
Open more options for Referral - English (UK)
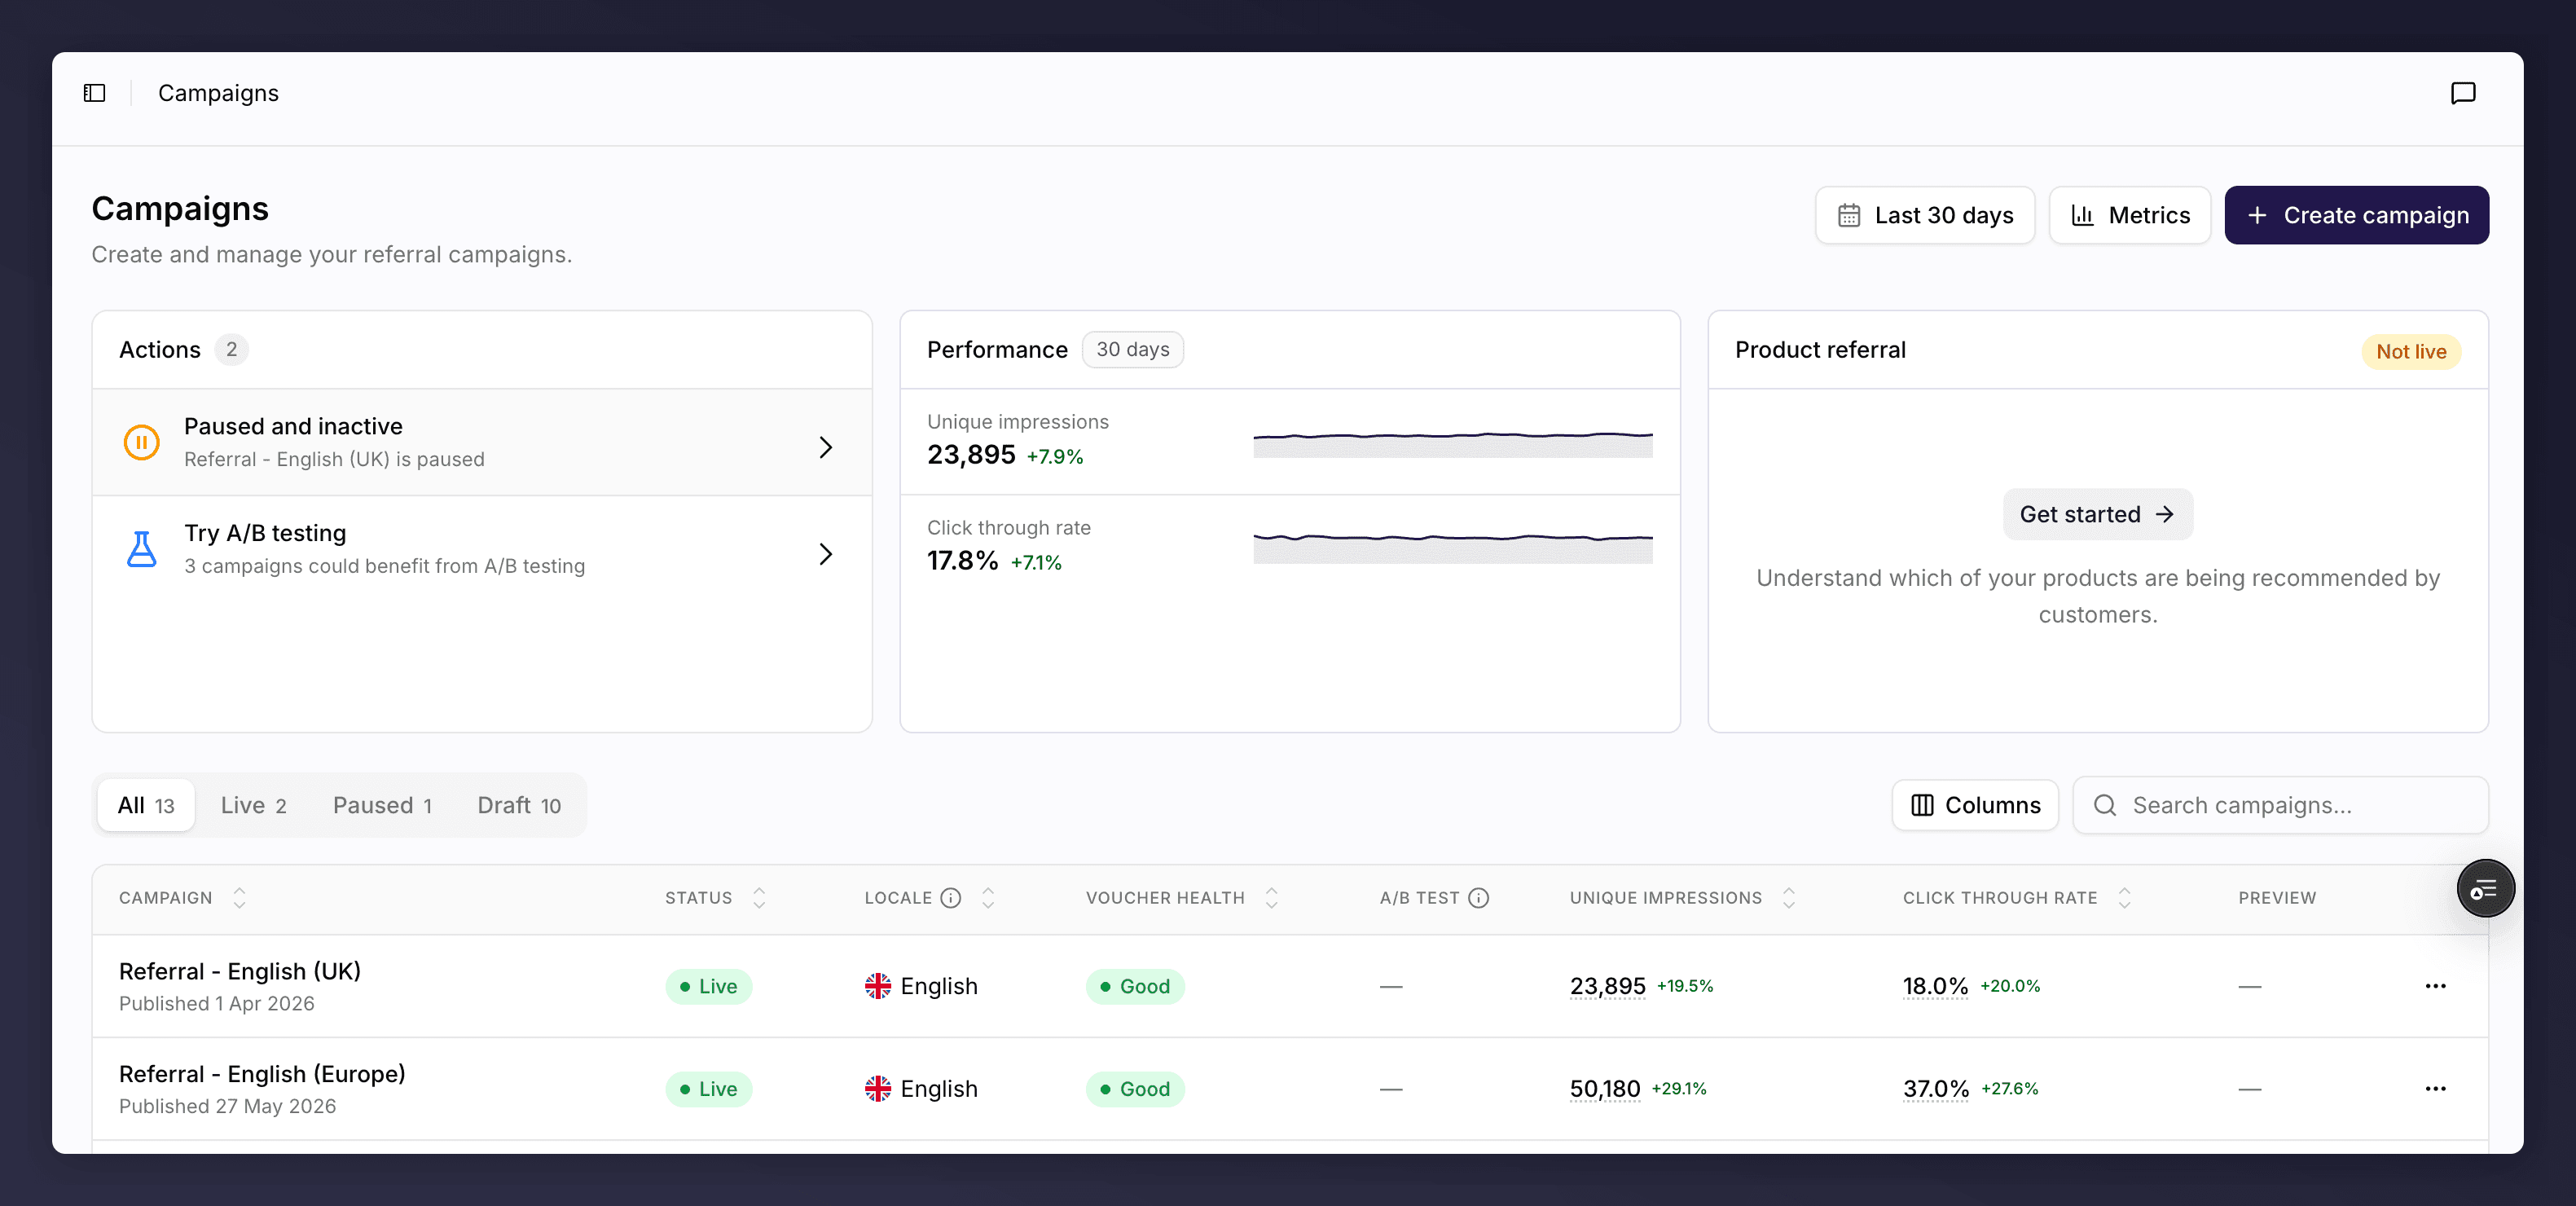point(2436,986)
